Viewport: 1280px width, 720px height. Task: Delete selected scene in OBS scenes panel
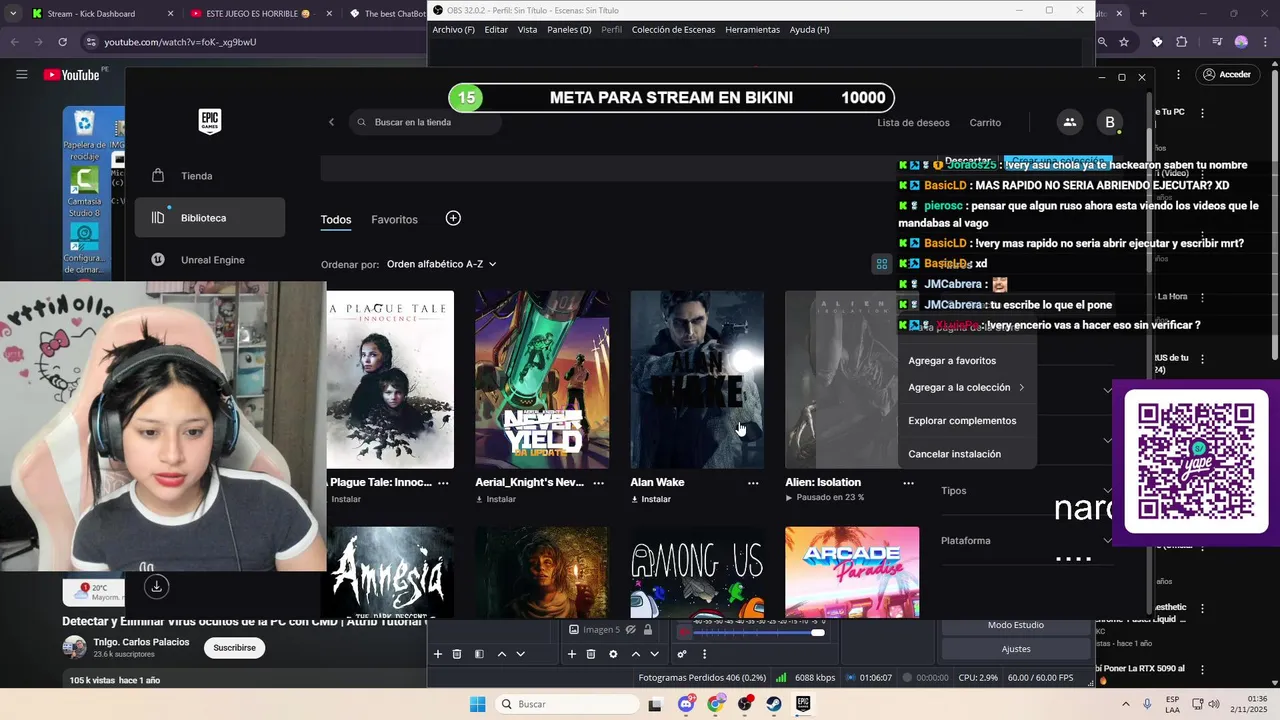(x=457, y=654)
